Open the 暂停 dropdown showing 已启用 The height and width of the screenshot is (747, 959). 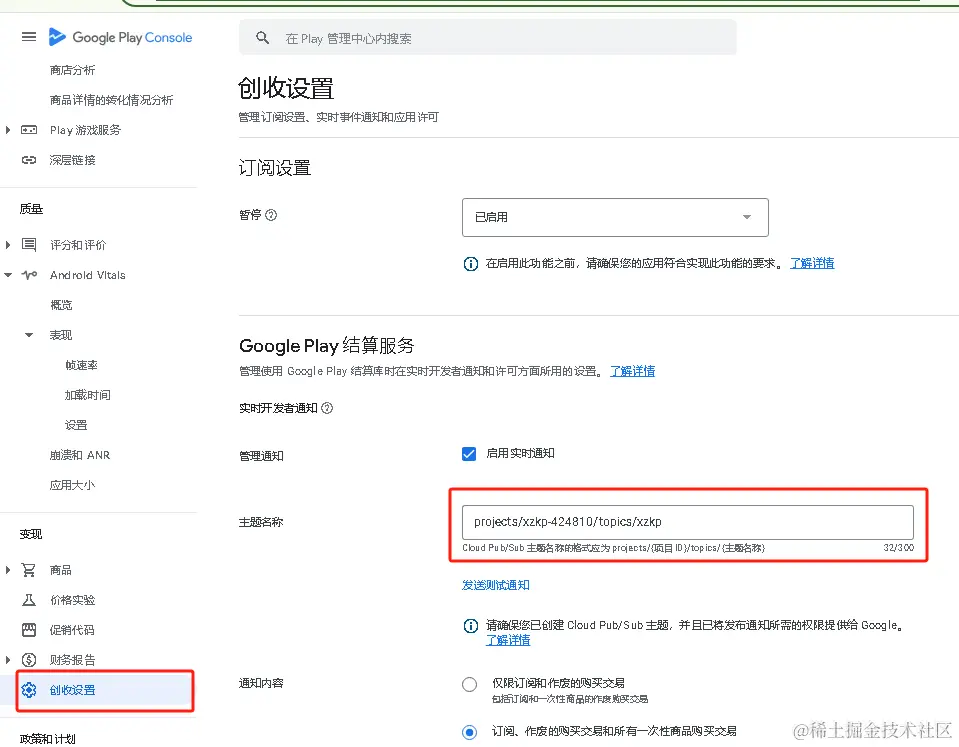(x=615, y=217)
